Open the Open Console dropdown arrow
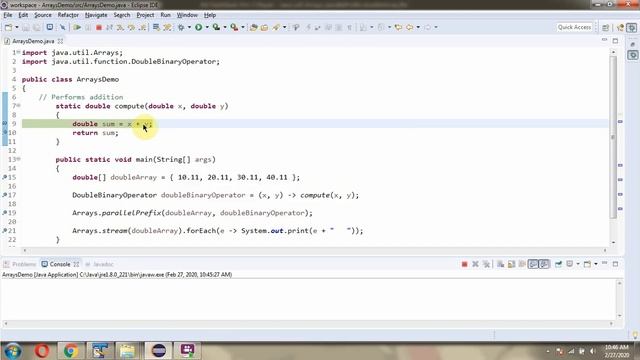This screenshot has width=640, height=360. (596, 264)
